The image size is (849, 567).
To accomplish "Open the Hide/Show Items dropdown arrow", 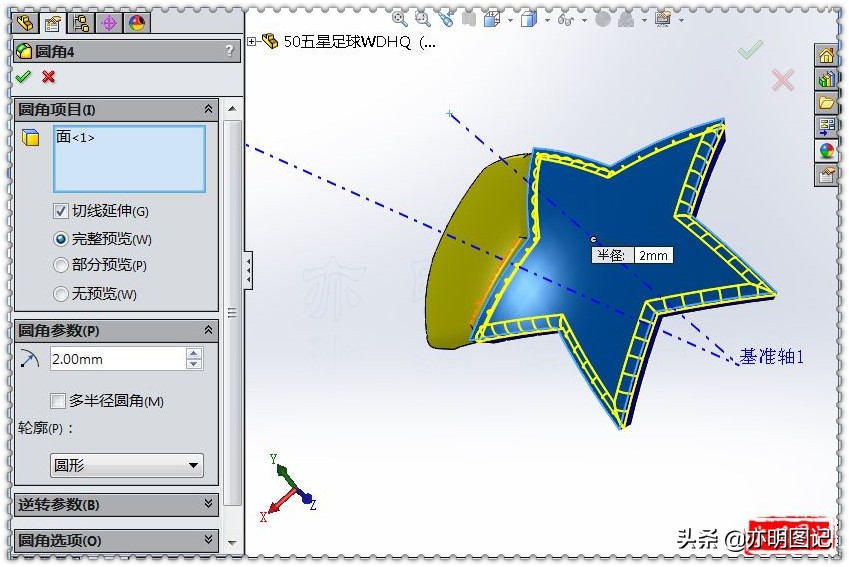I will (584, 21).
